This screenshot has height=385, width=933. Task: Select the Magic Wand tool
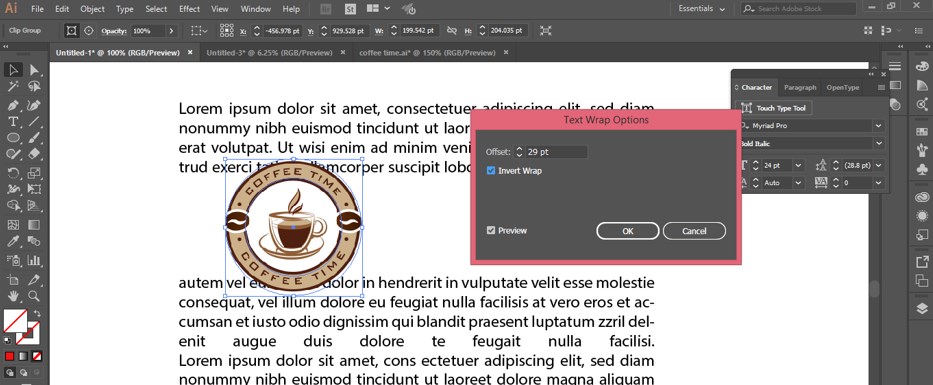(12, 87)
